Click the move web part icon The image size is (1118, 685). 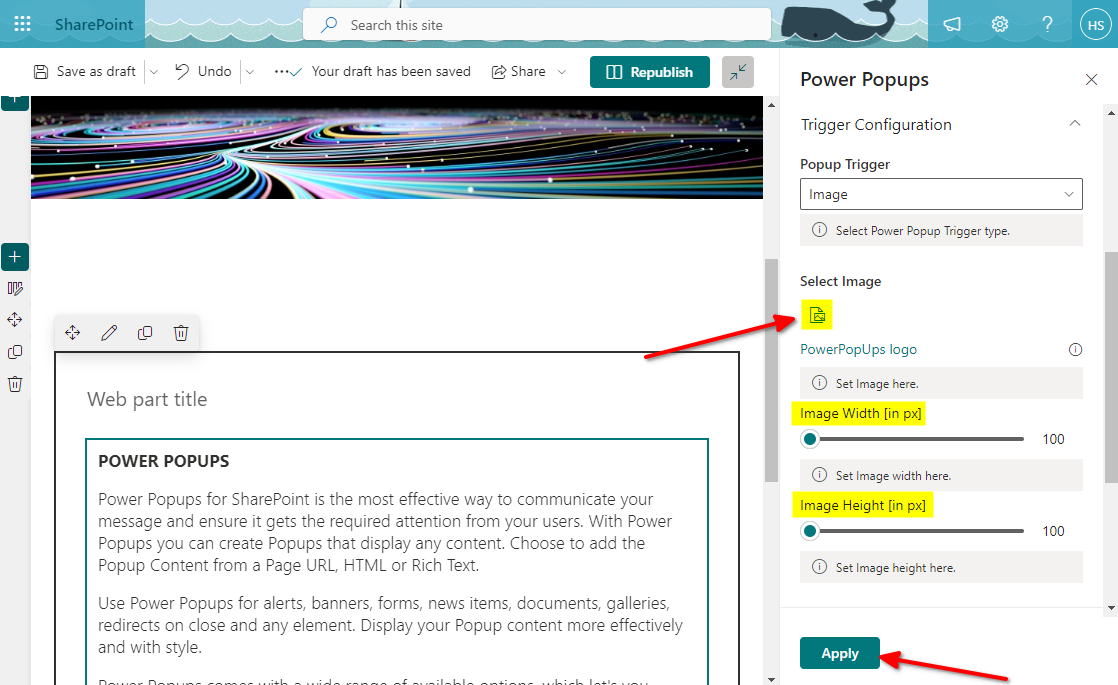tap(73, 332)
